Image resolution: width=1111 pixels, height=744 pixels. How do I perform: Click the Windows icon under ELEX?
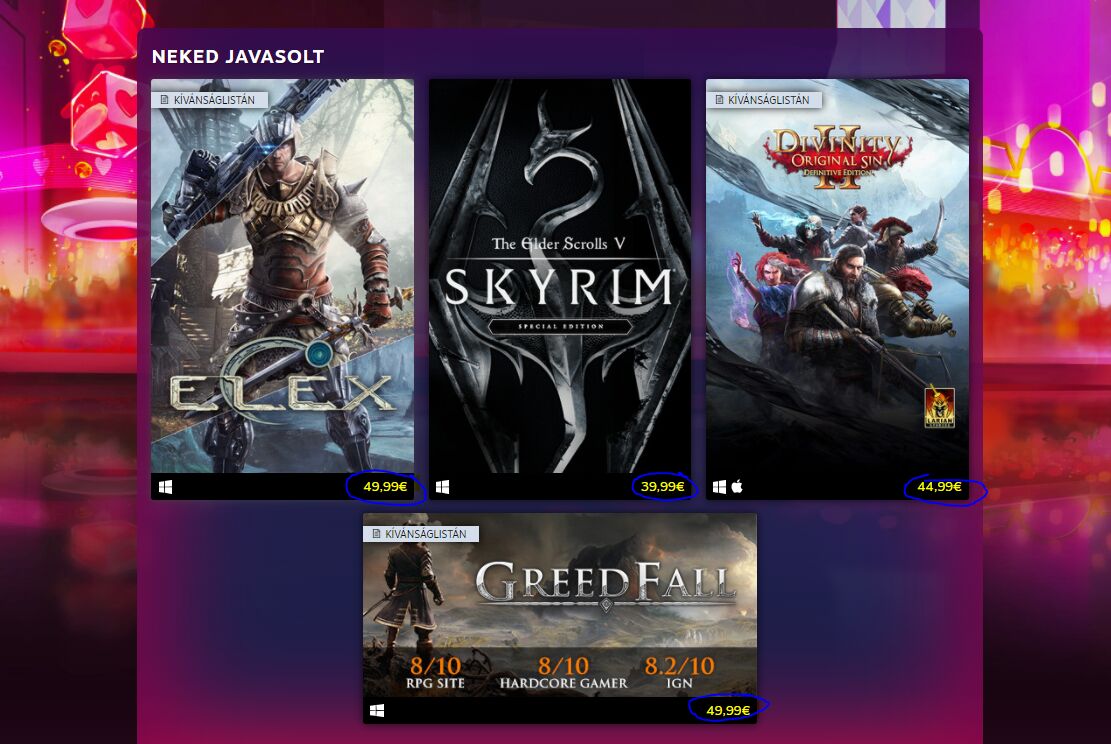click(x=165, y=487)
